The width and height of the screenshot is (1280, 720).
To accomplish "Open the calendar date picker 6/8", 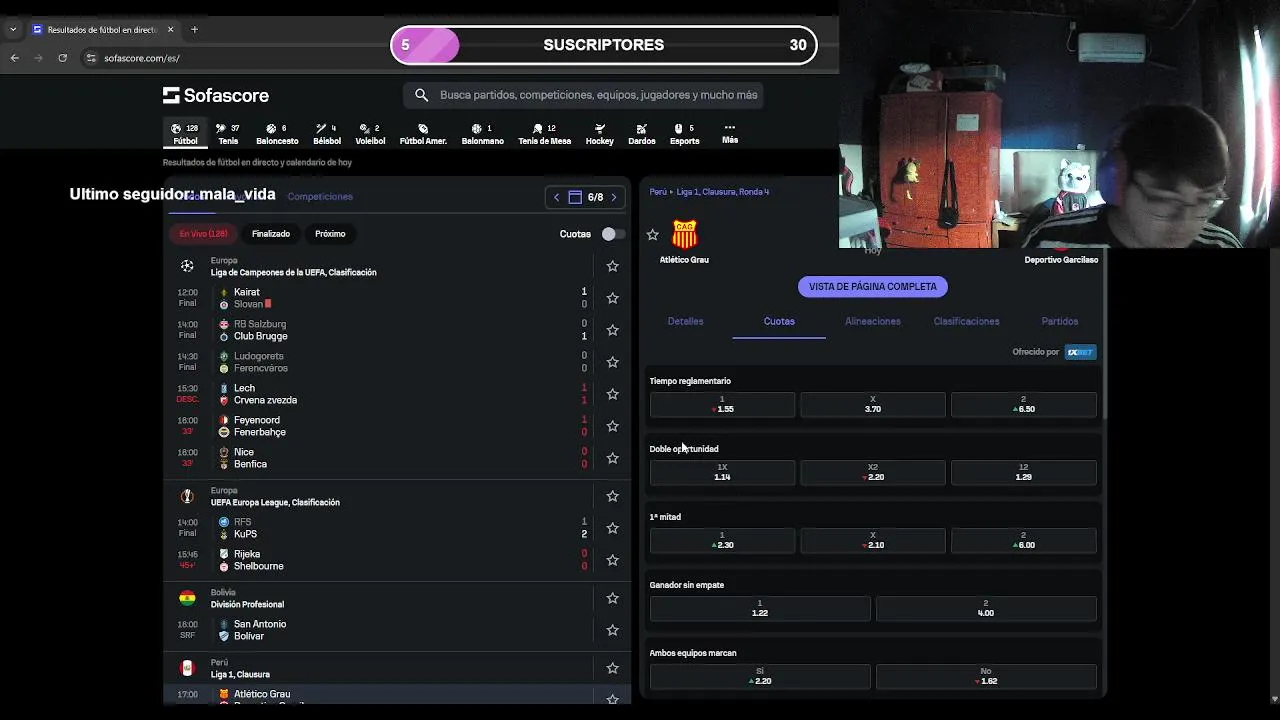I will coord(585,197).
